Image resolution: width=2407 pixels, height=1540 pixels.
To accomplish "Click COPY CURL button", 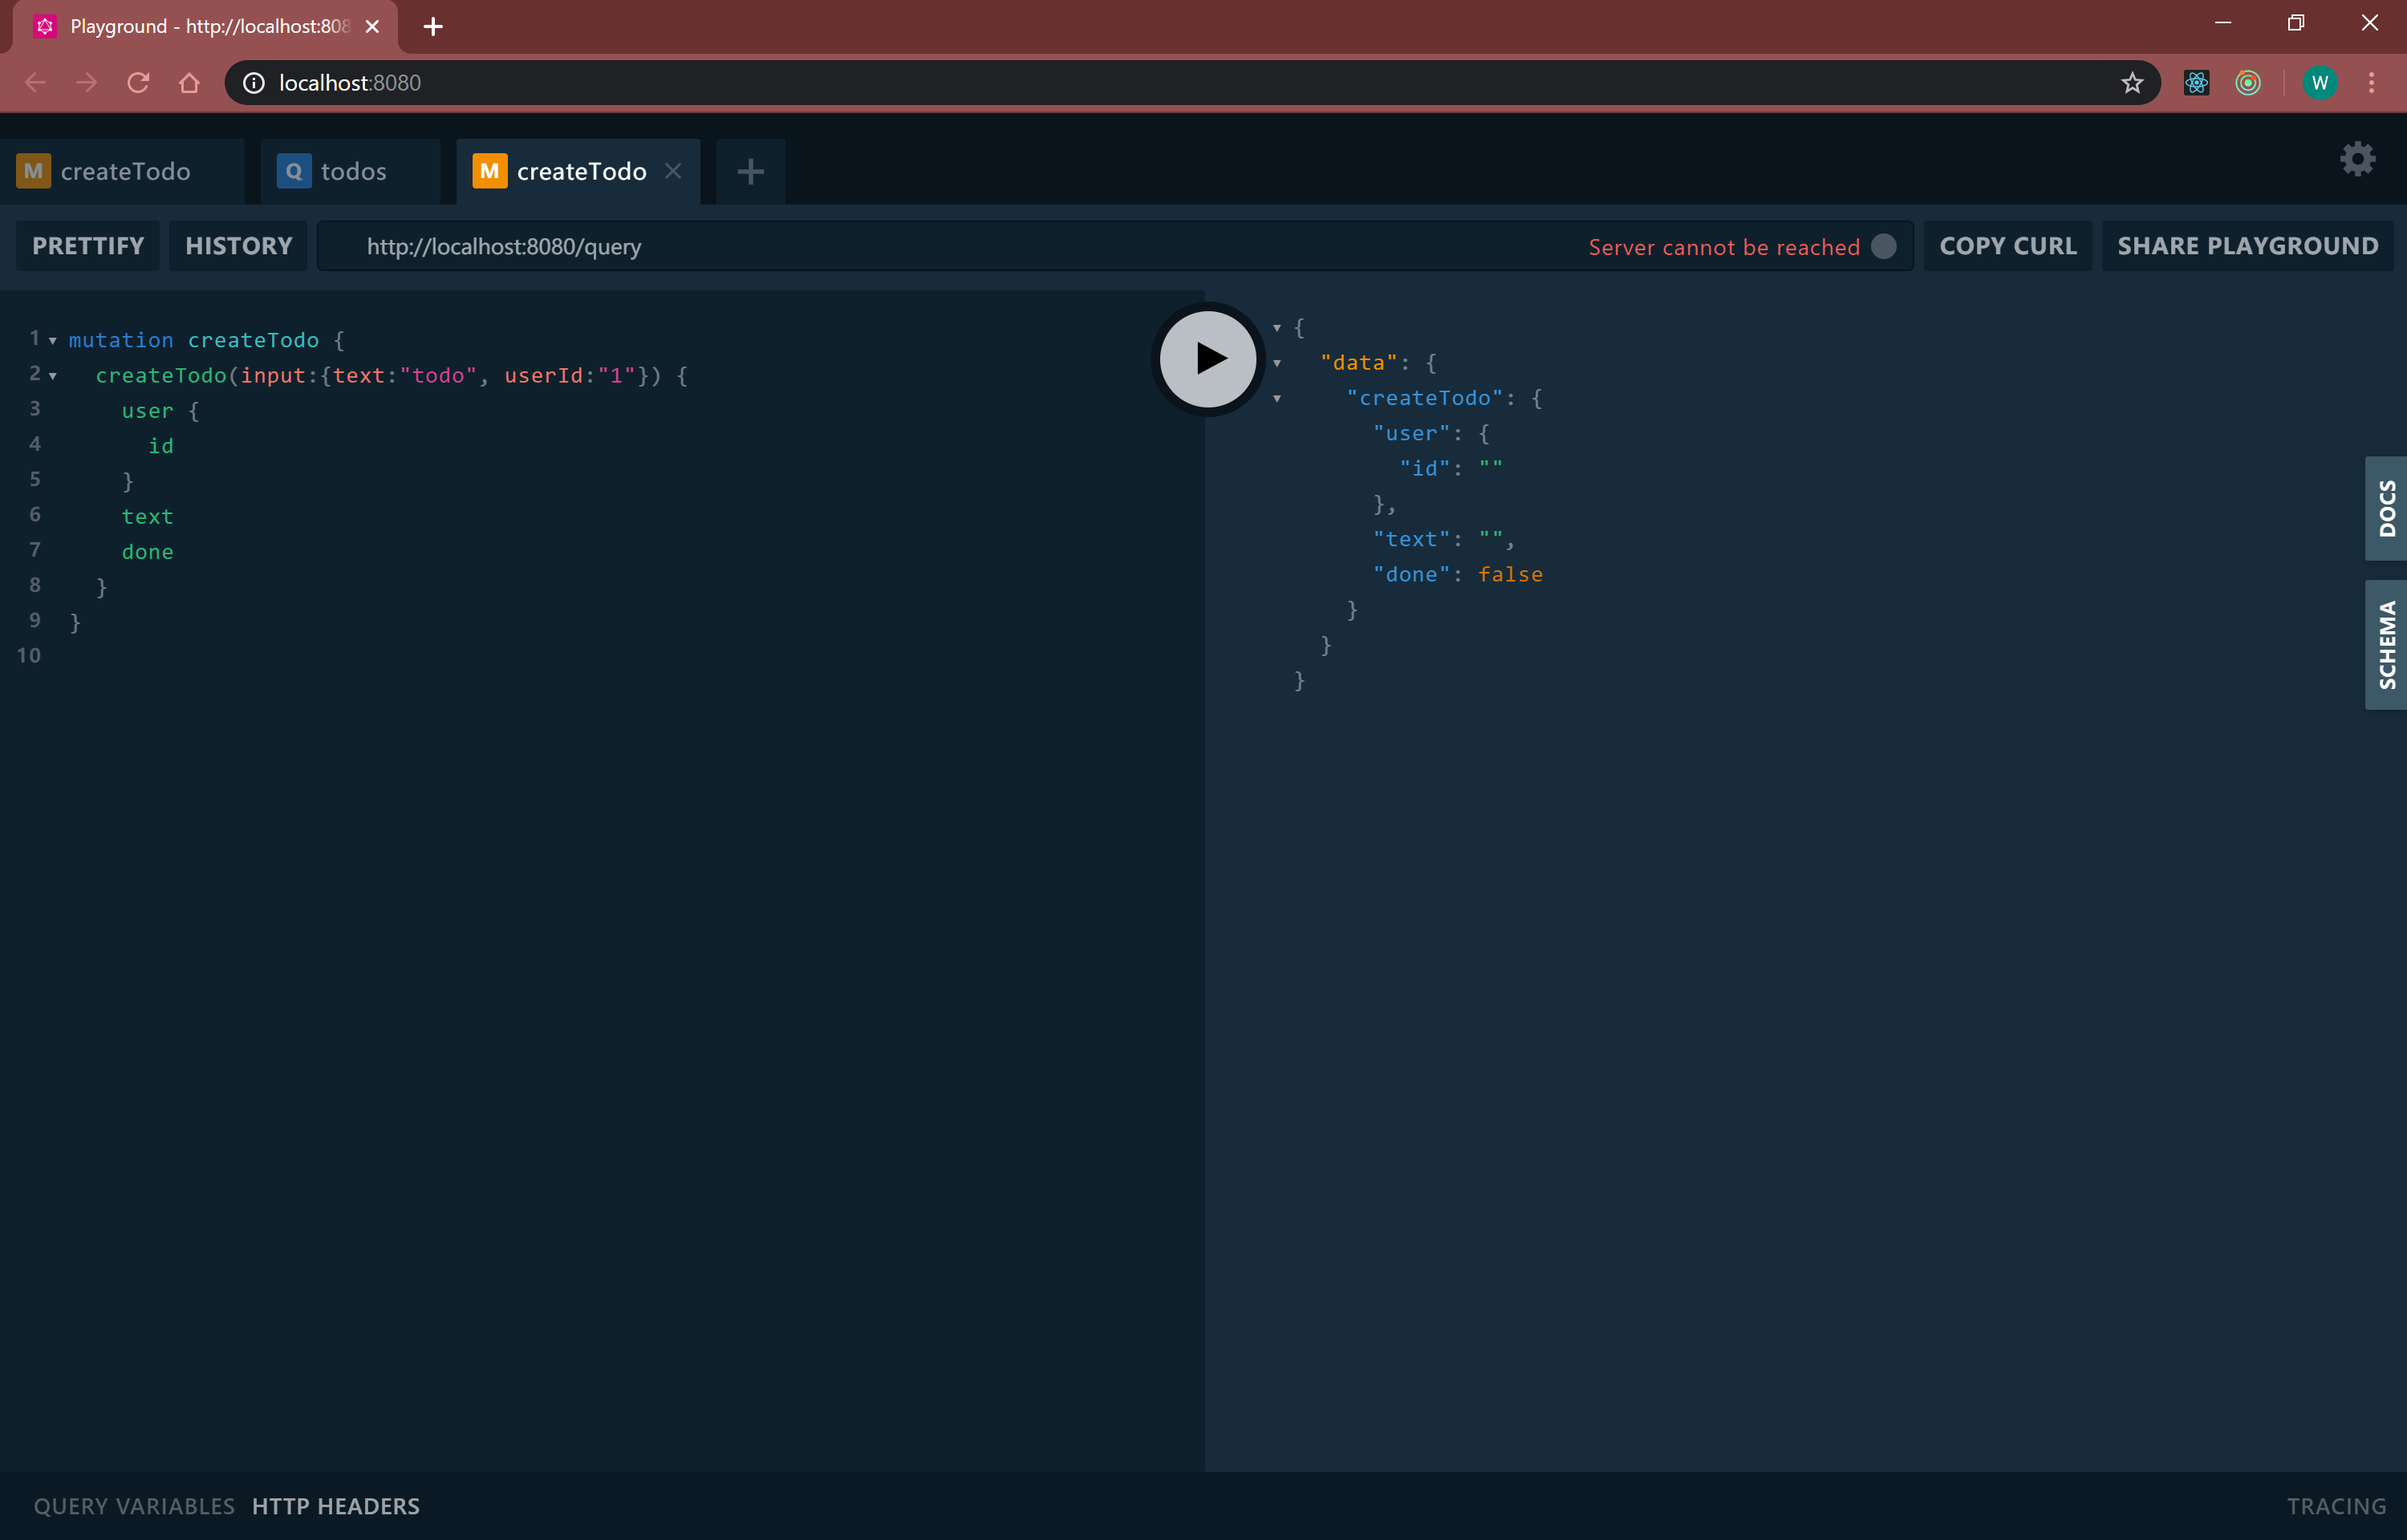I will coord(2007,246).
